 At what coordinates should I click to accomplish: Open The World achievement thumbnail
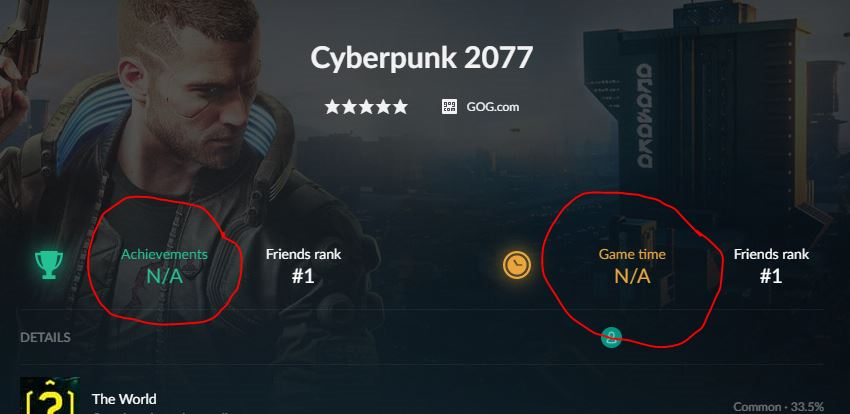50,396
